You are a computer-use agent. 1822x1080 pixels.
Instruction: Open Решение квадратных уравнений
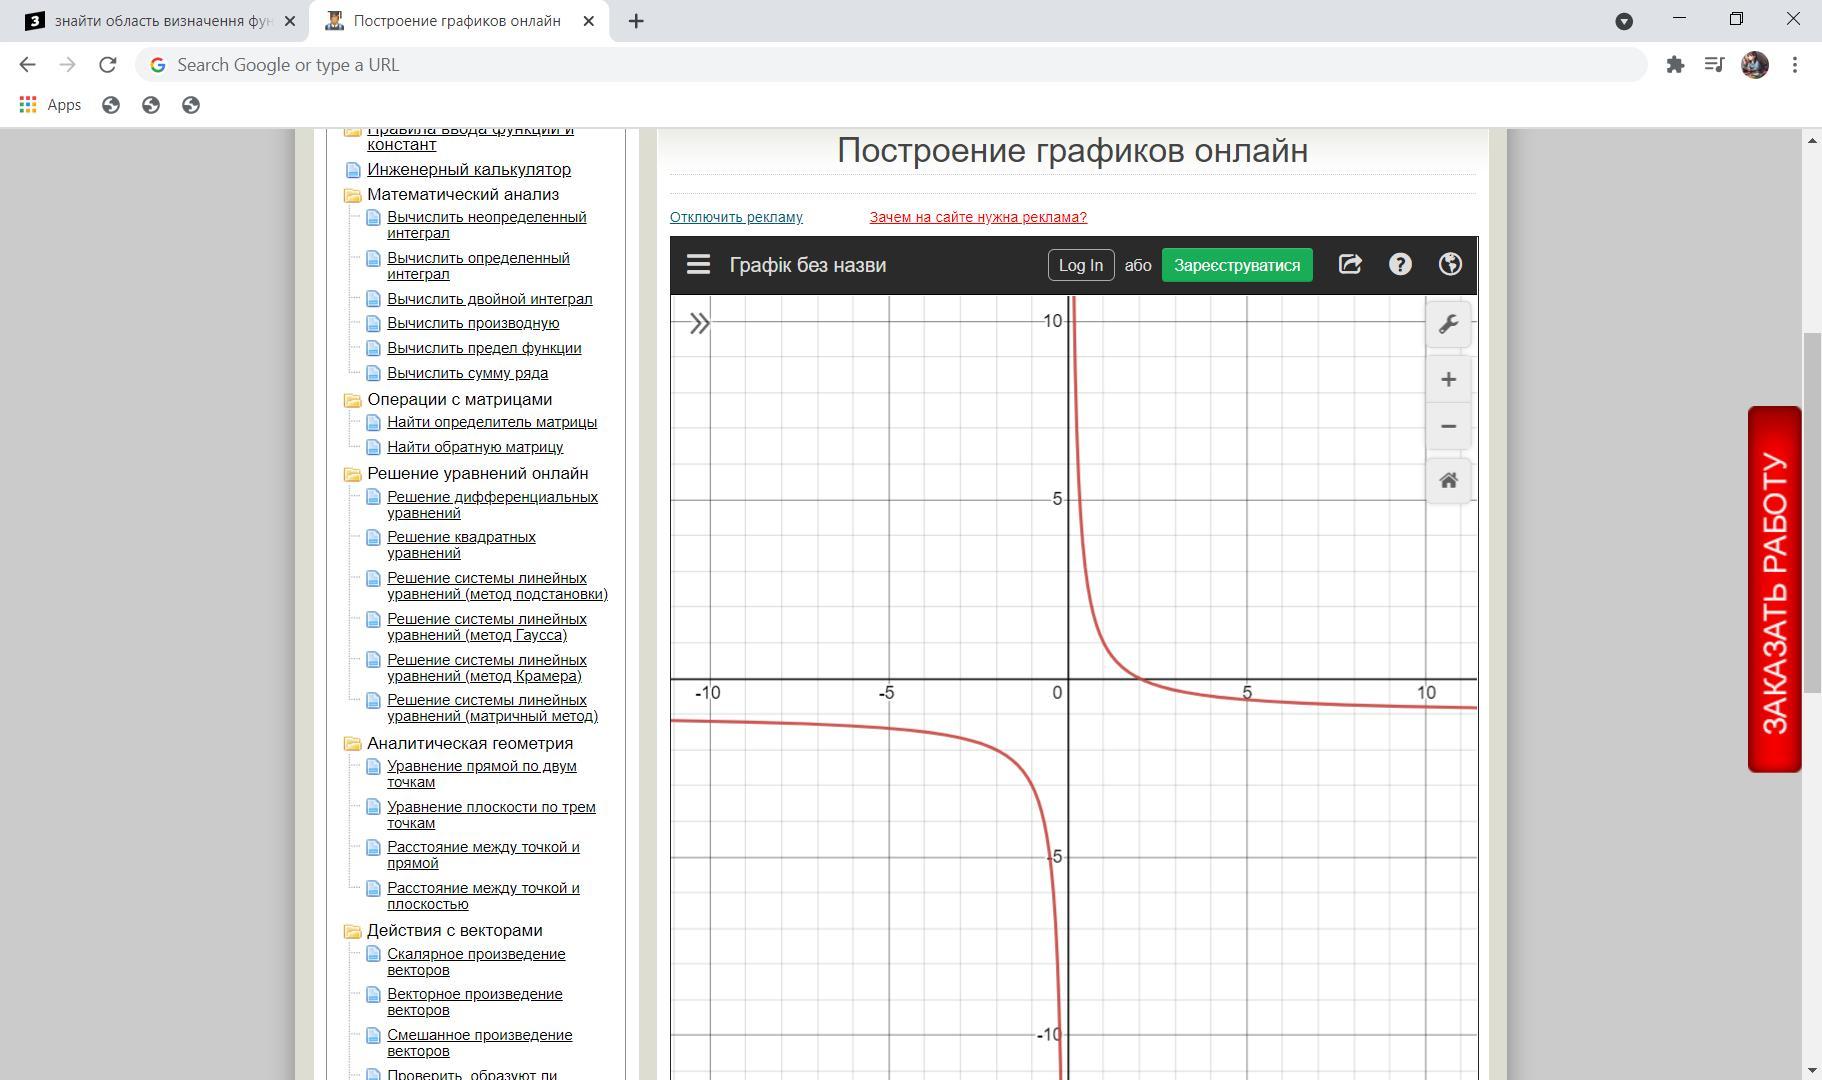pos(461,545)
